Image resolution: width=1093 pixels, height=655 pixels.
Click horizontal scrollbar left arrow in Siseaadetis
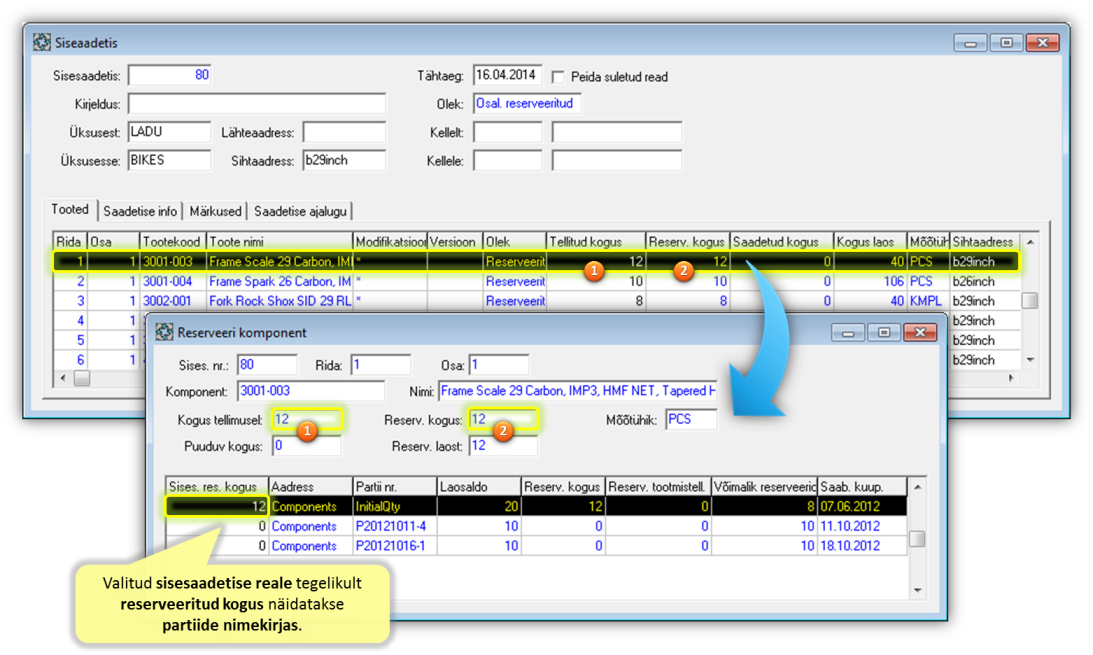(x=63, y=378)
